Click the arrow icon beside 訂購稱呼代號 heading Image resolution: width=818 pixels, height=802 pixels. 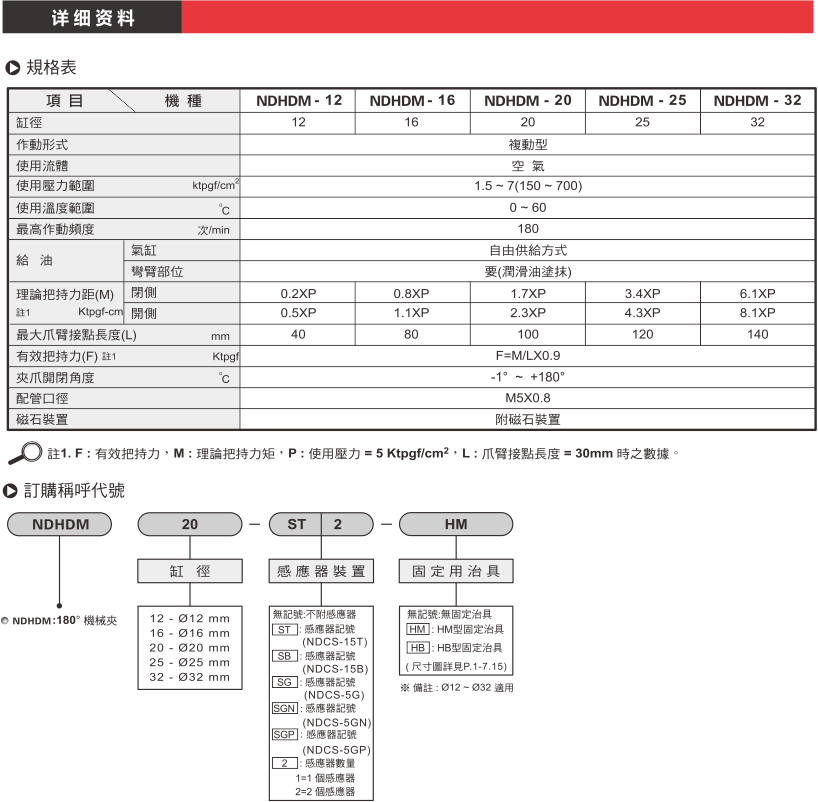point(13,490)
